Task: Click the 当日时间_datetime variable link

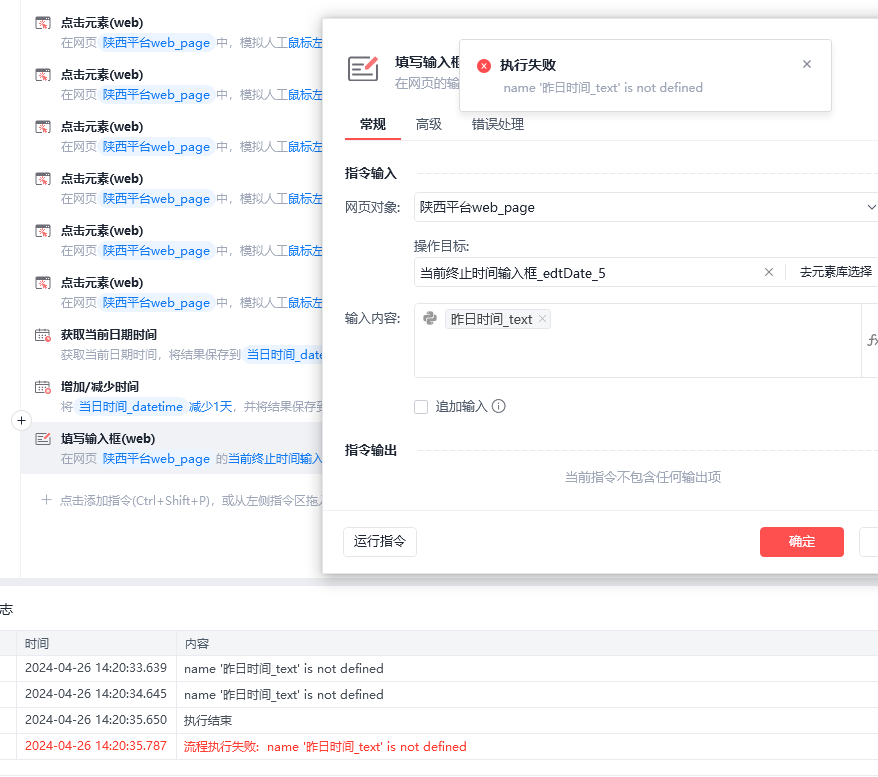Action: [130, 407]
